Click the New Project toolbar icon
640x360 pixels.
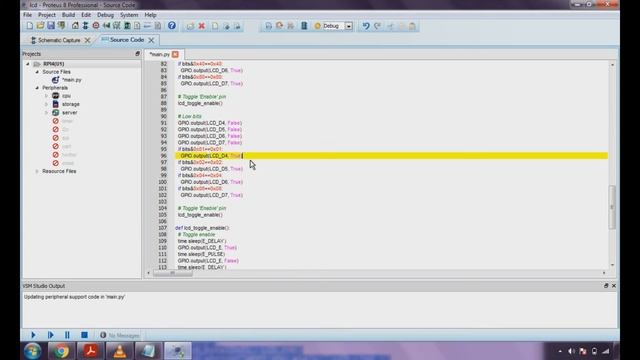click(29, 26)
